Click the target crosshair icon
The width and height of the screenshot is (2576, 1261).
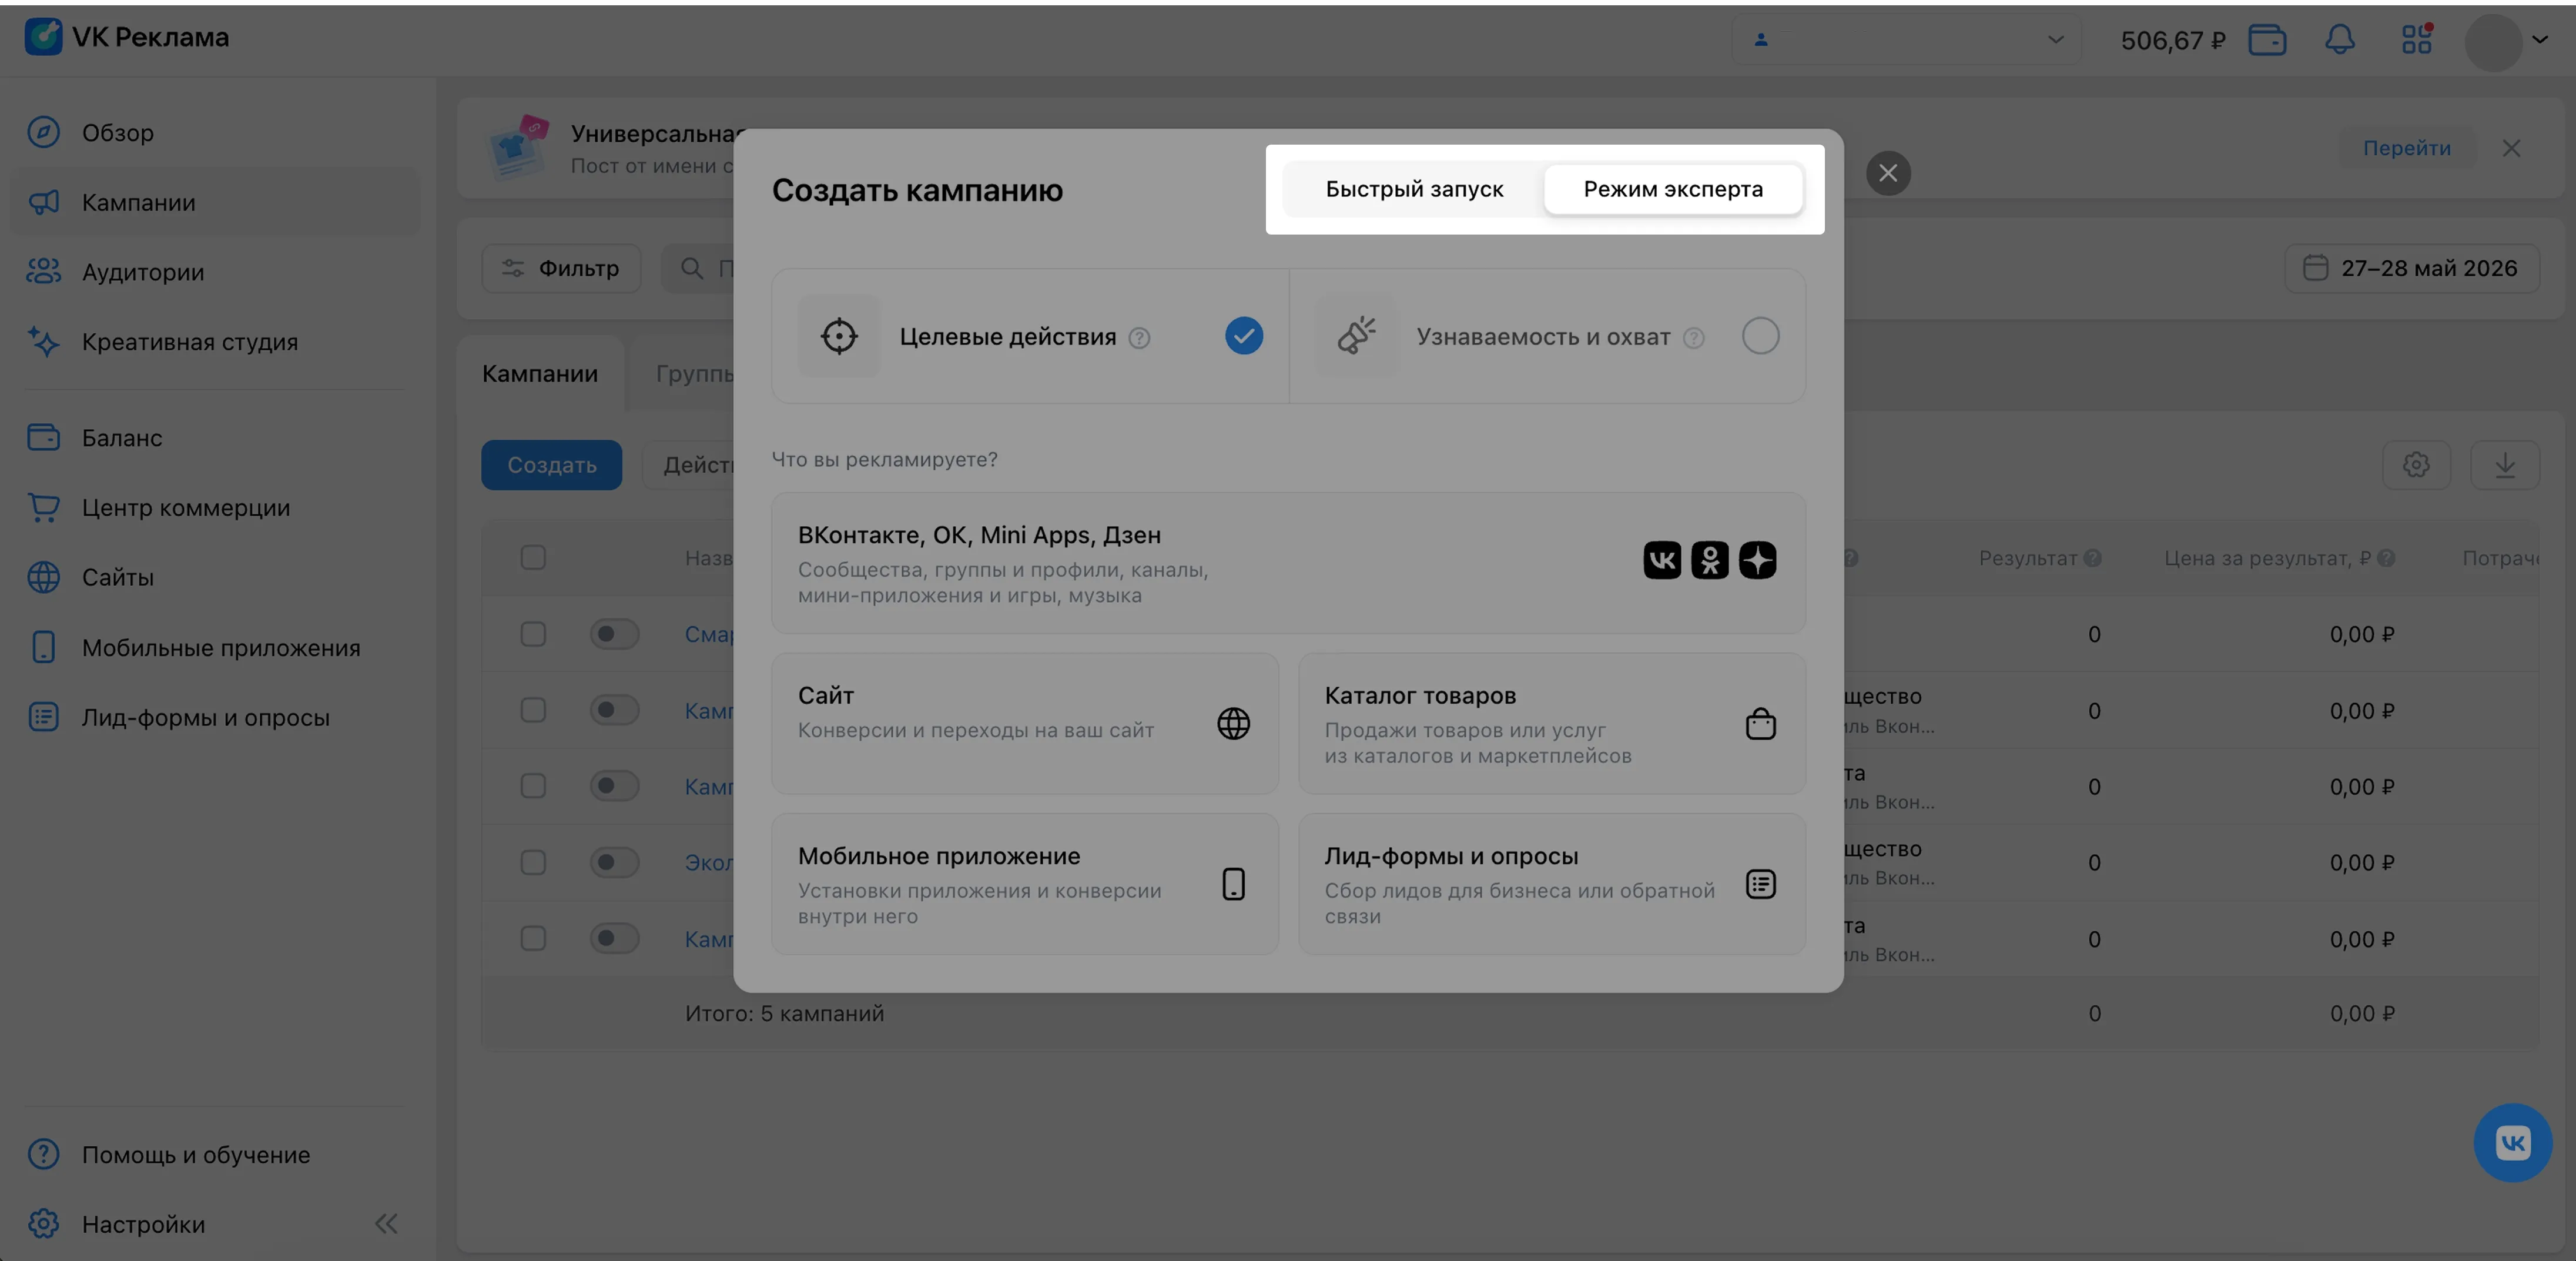point(839,336)
